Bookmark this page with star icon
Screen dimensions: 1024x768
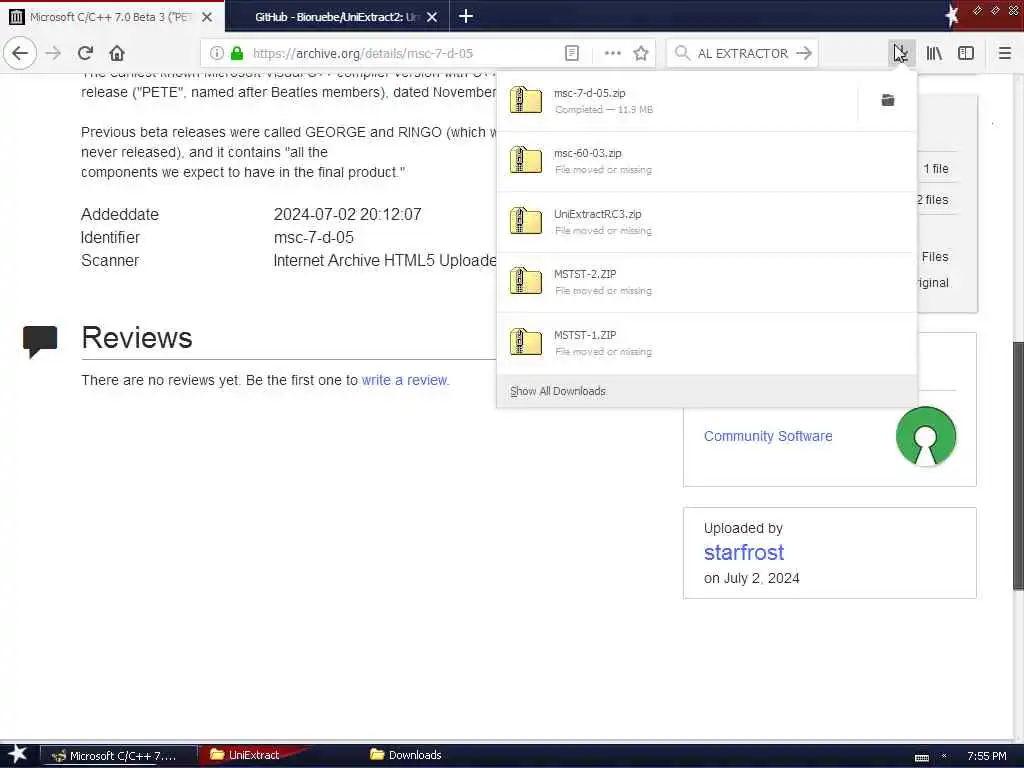tap(641, 53)
